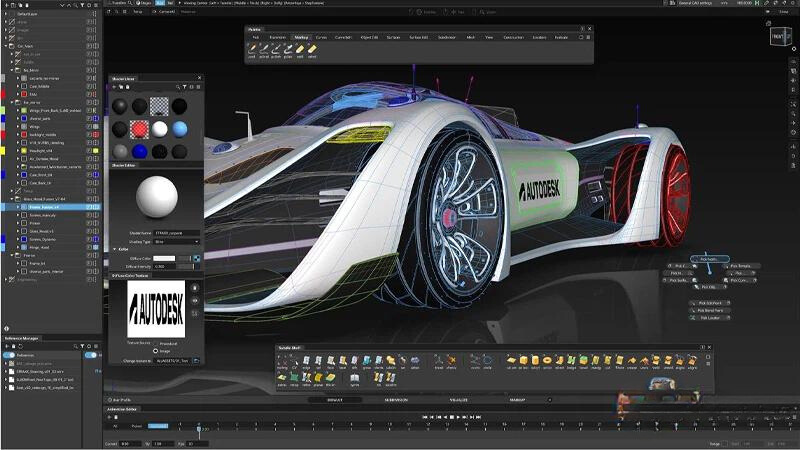The height and width of the screenshot is (450, 800).
Task: Click the playhead marker on animation timeline
Action: (199, 430)
